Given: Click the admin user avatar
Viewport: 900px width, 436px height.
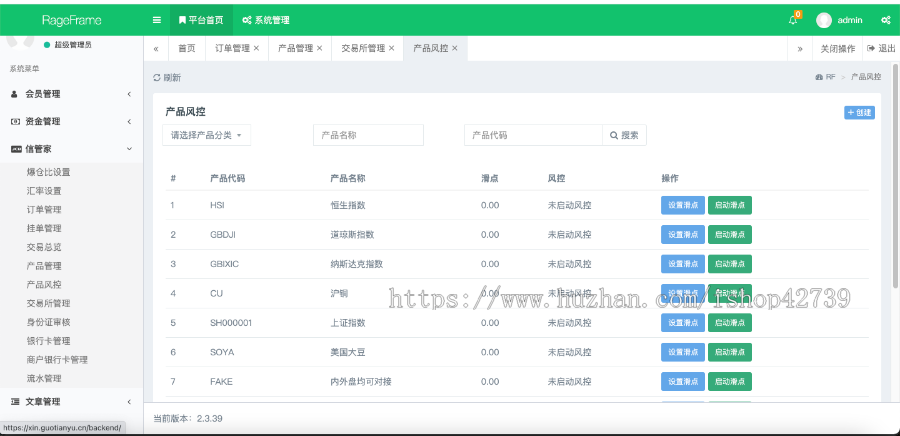Looking at the screenshot, I should [x=824, y=20].
